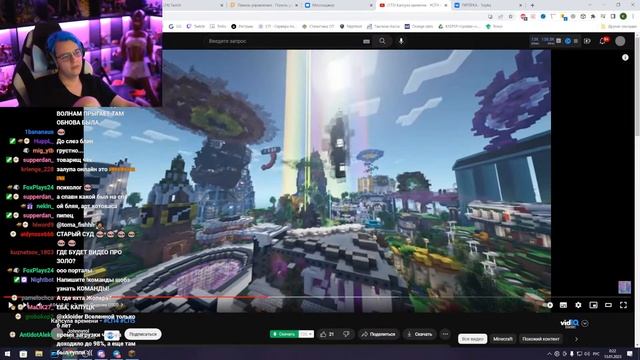Close the Trello tab
The image size is (640, 360).
click(x=520, y=5)
